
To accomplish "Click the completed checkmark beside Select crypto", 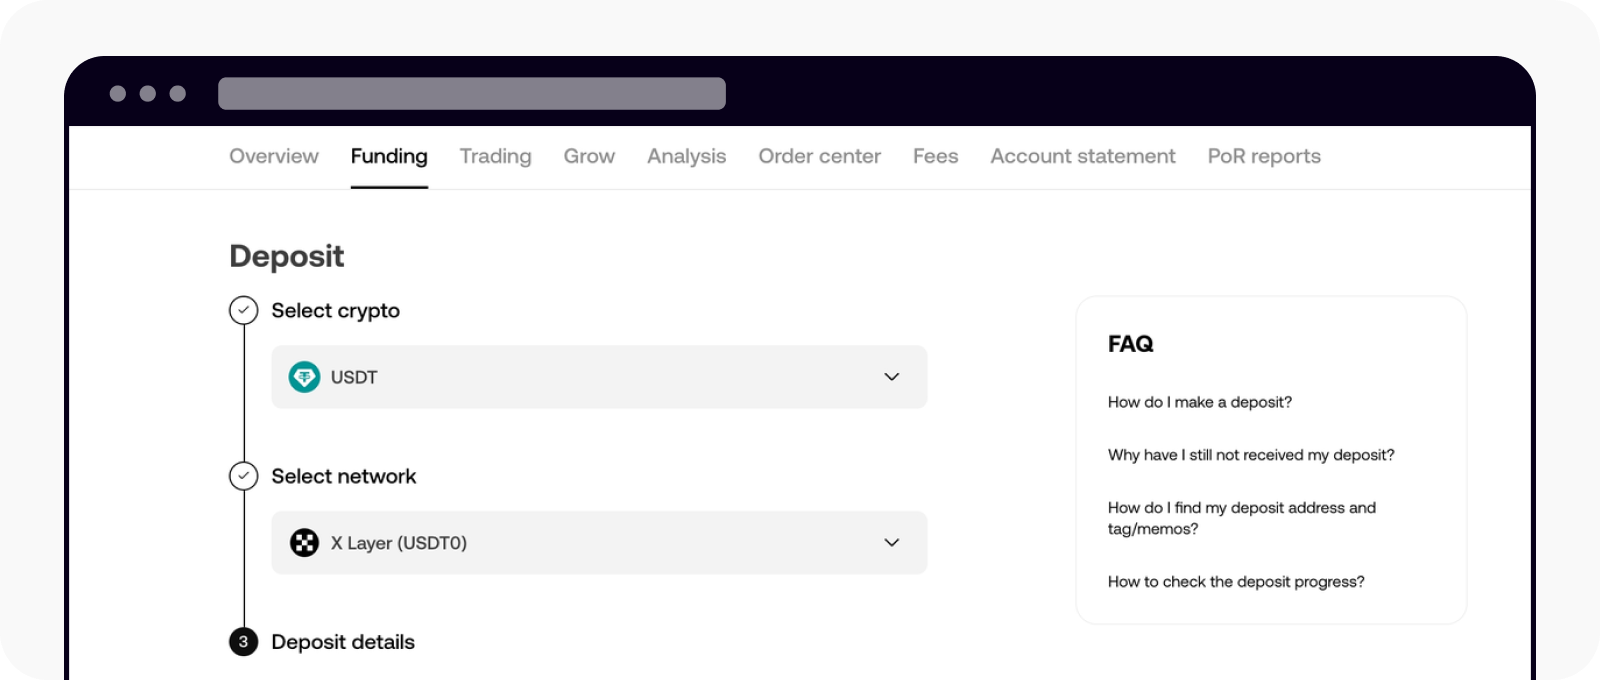I will 243,311.
